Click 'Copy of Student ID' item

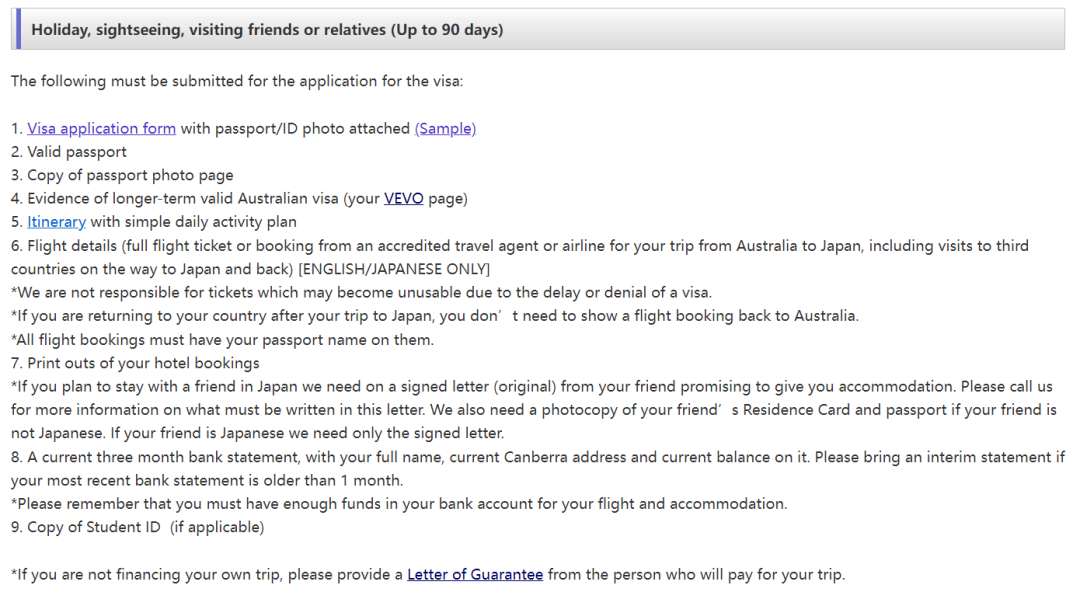tap(138, 527)
